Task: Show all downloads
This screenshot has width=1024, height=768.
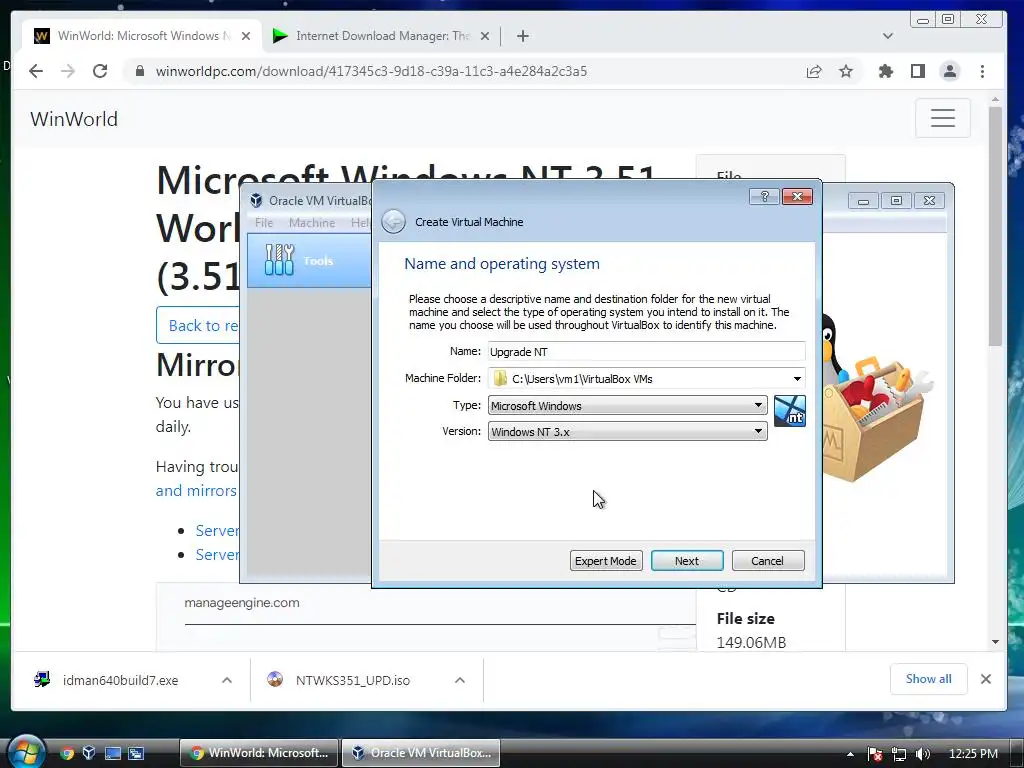Action: (928, 679)
